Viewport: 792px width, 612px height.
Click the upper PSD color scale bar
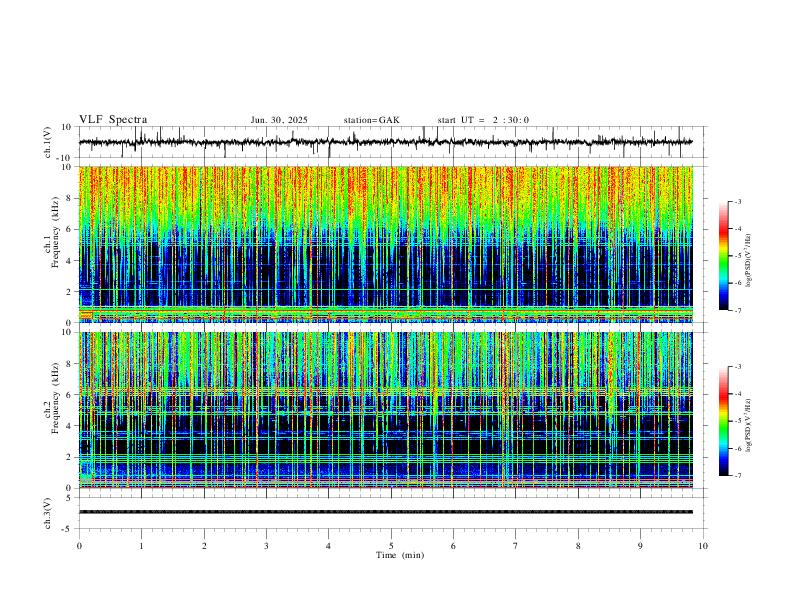click(x=724, y=256)
